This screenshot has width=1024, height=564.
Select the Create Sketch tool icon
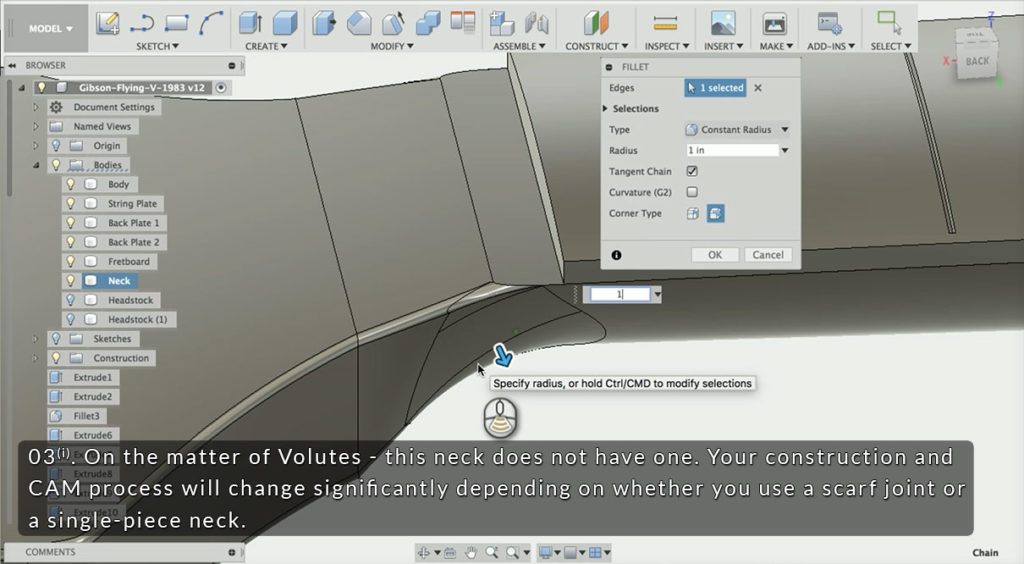tap(108, 23)
